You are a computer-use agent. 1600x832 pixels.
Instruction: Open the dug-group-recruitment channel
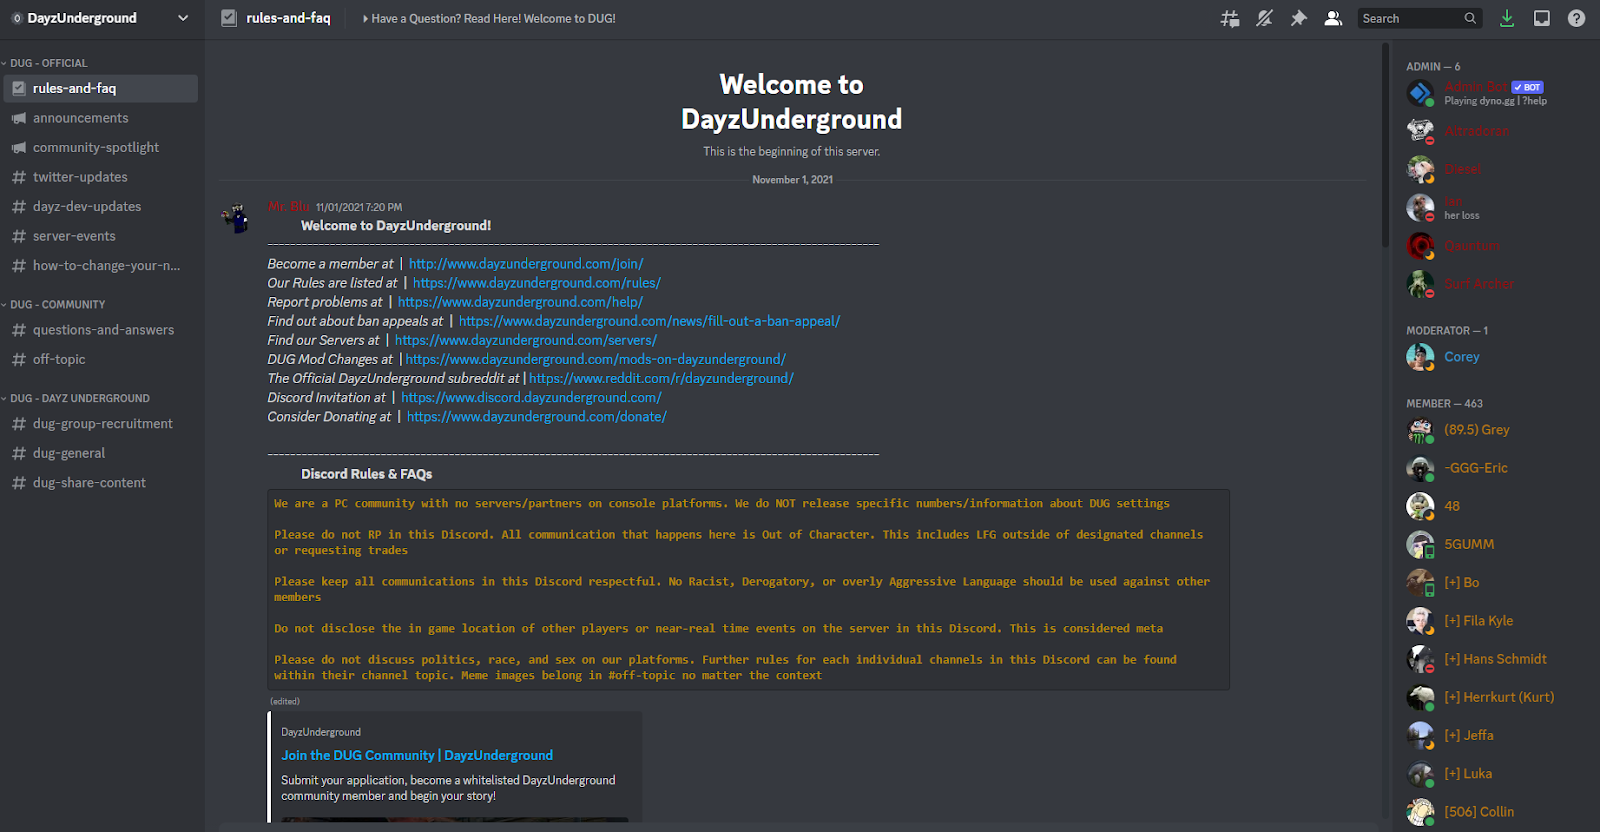[101, 423]
